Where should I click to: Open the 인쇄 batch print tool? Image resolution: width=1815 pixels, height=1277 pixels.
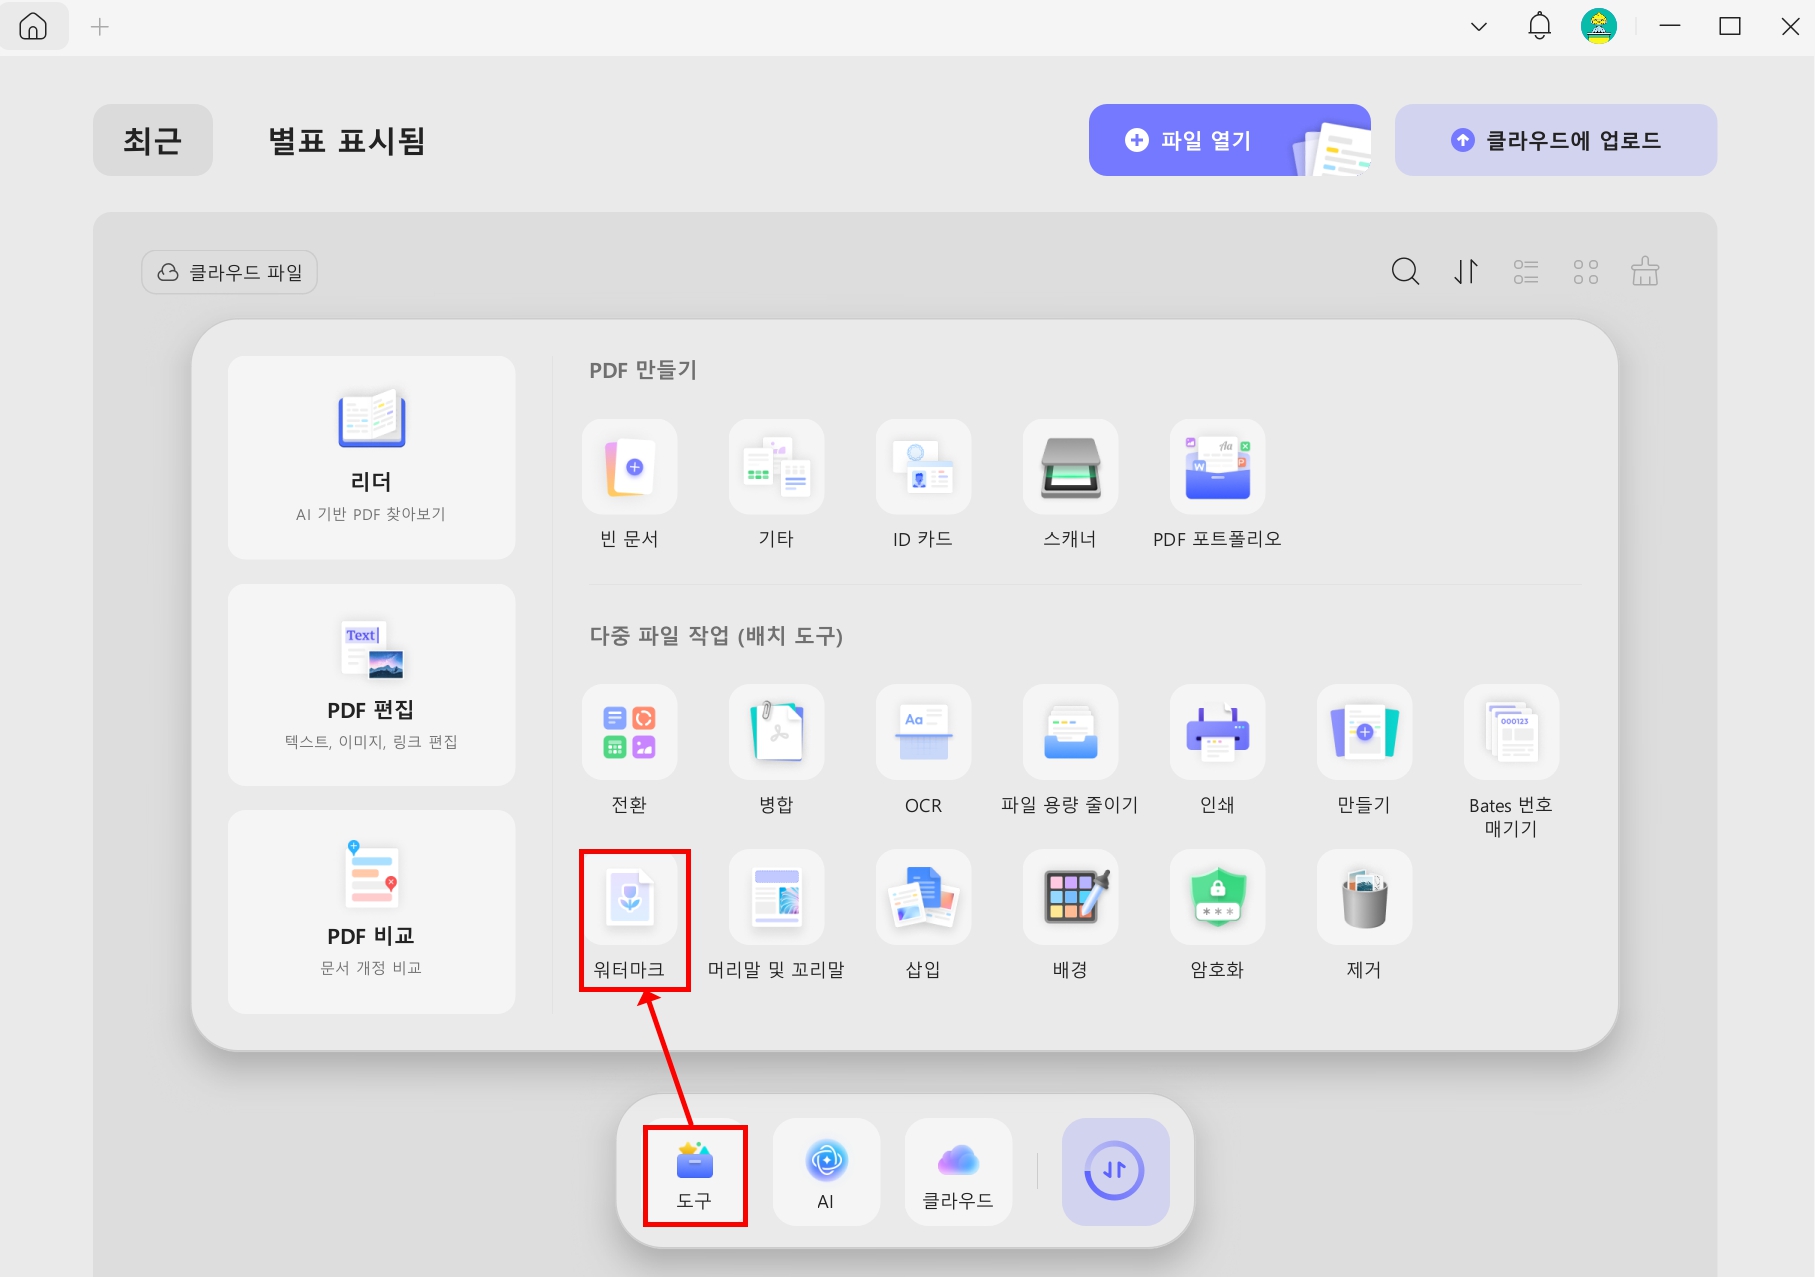(1217, 732)
